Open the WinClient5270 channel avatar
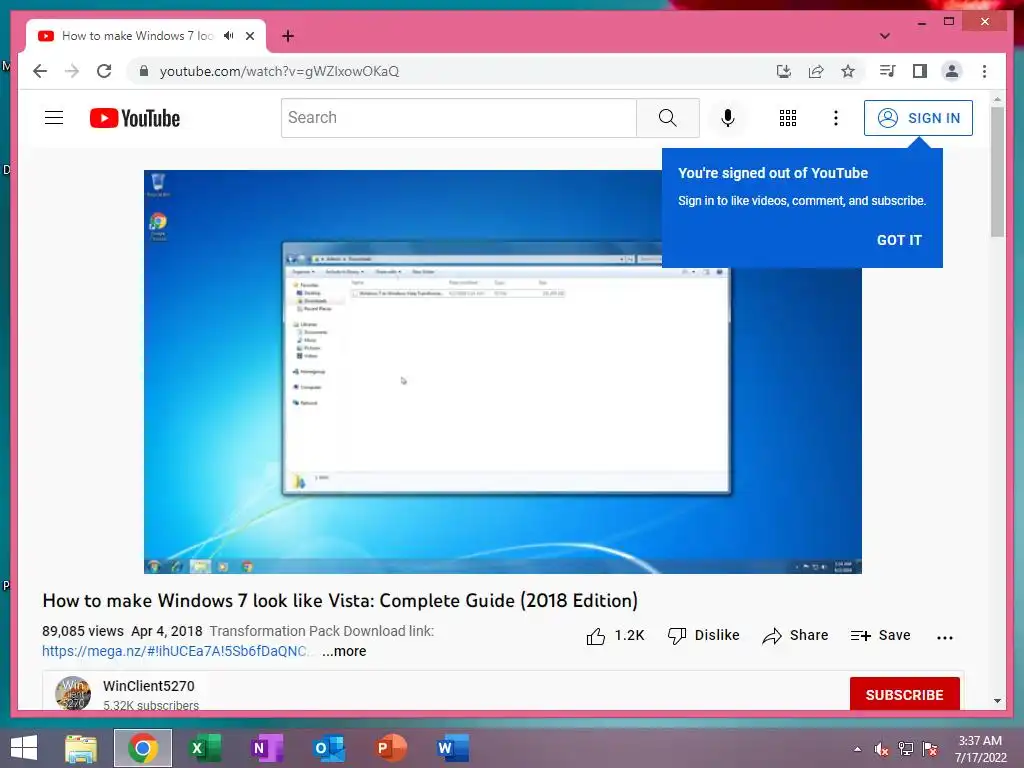This screenshot has height=768, width=1024. [x=72, y=693]
